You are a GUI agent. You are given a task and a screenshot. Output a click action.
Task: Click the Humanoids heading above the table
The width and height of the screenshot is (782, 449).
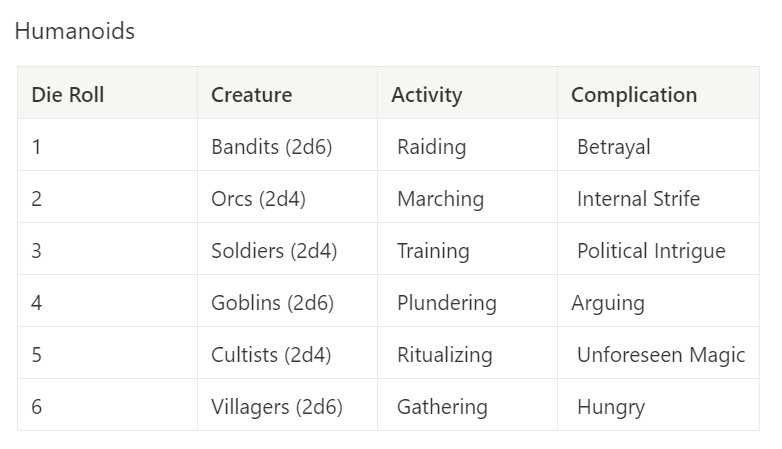pos(74,31)
